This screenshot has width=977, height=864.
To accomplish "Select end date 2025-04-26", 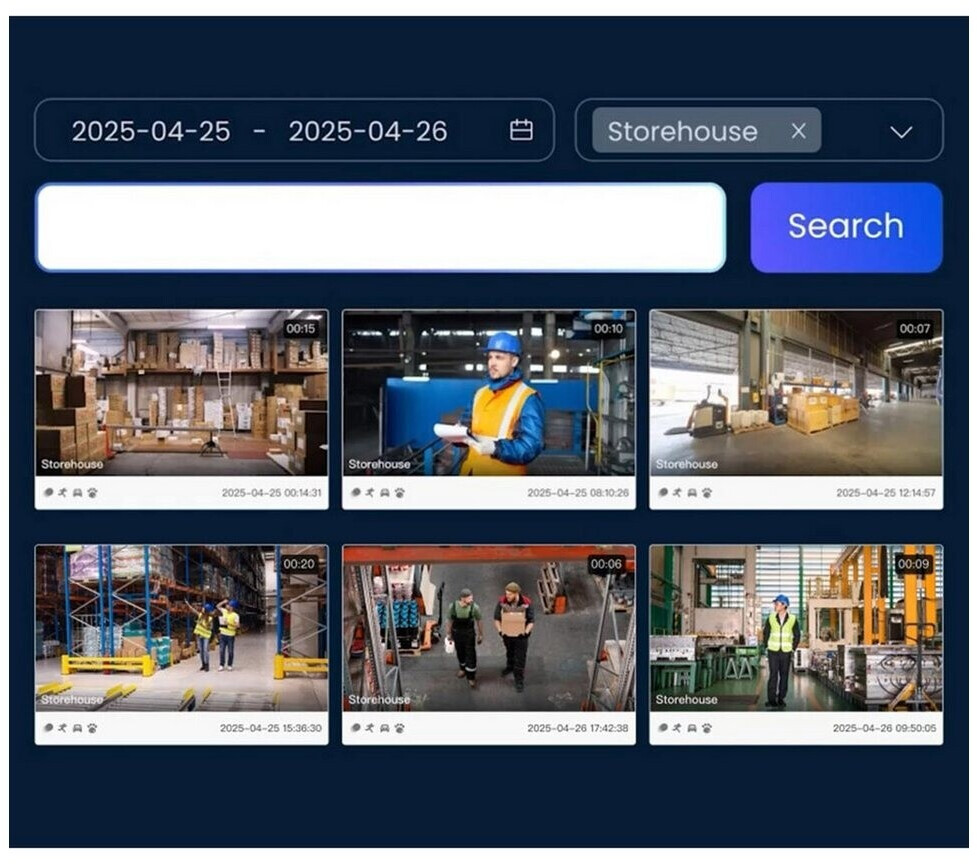I will [368, 131].
